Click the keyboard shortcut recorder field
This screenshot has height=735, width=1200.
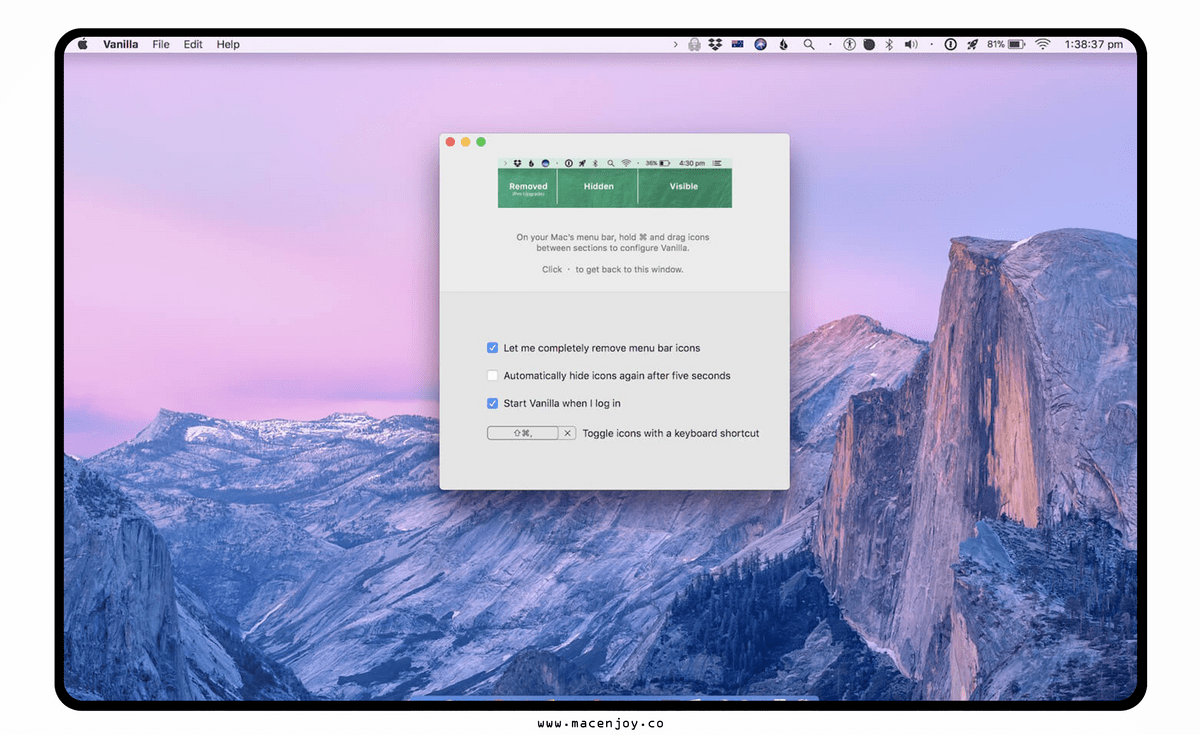(x=523, y=433)
